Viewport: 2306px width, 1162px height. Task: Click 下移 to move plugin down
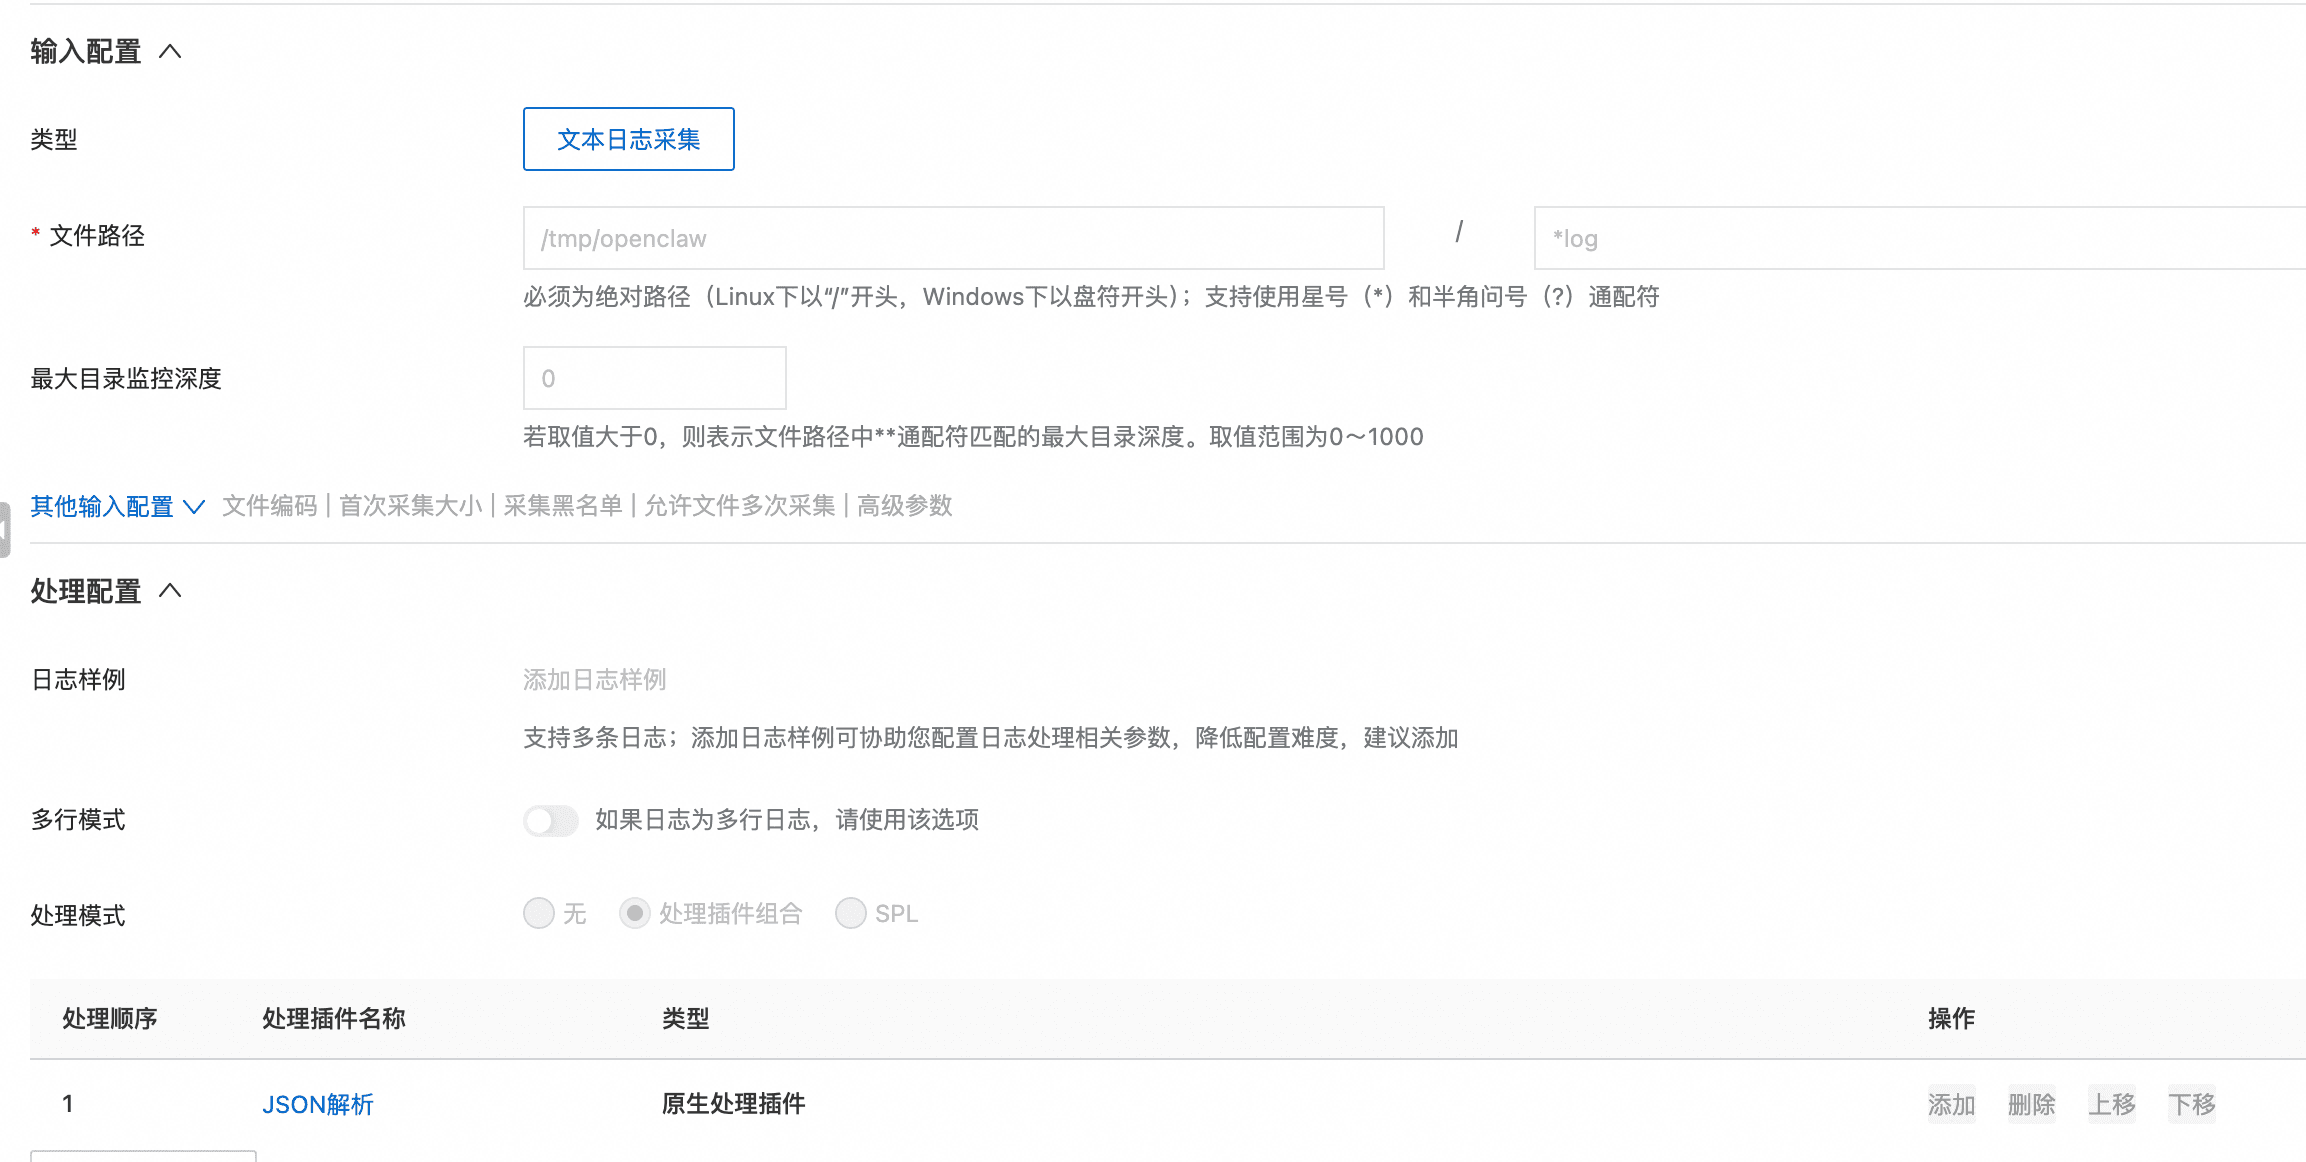point(2191,1104)
